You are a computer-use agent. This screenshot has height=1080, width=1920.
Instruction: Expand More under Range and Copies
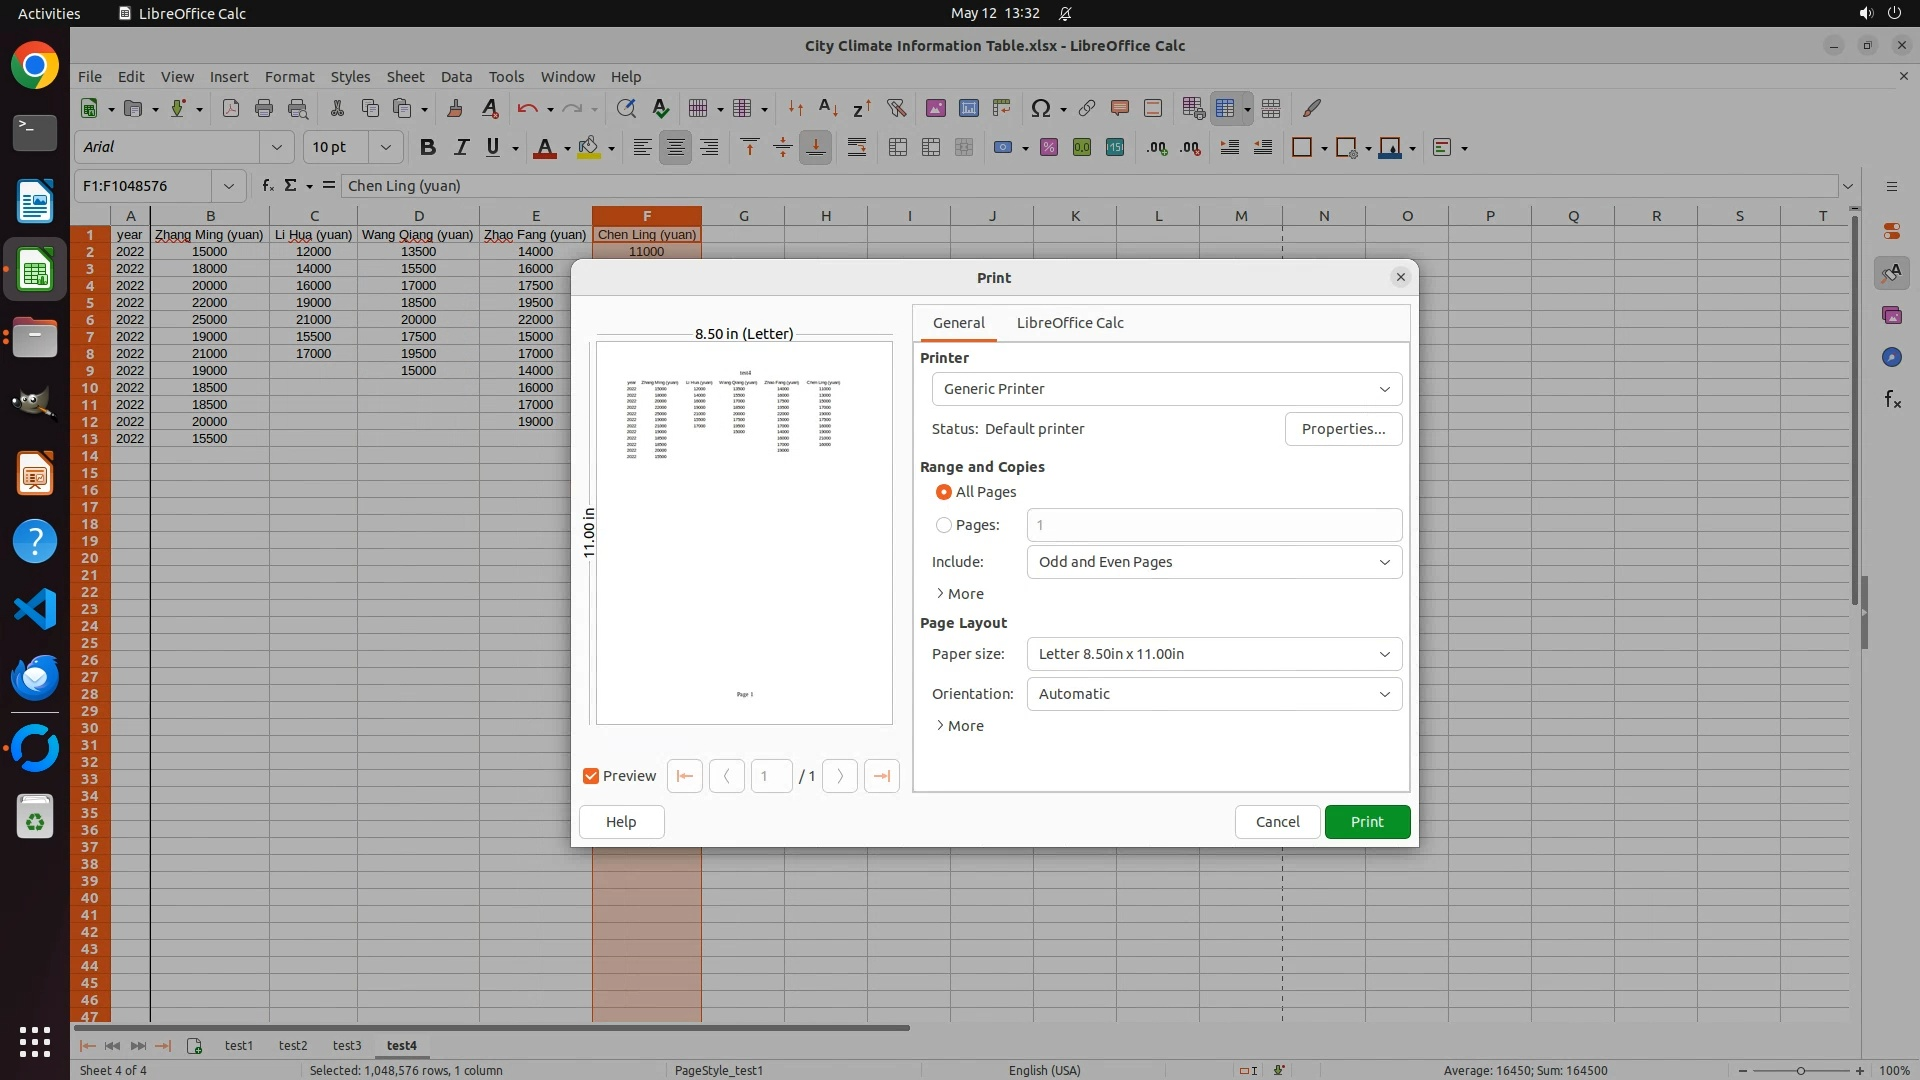[x=960, y=594]
